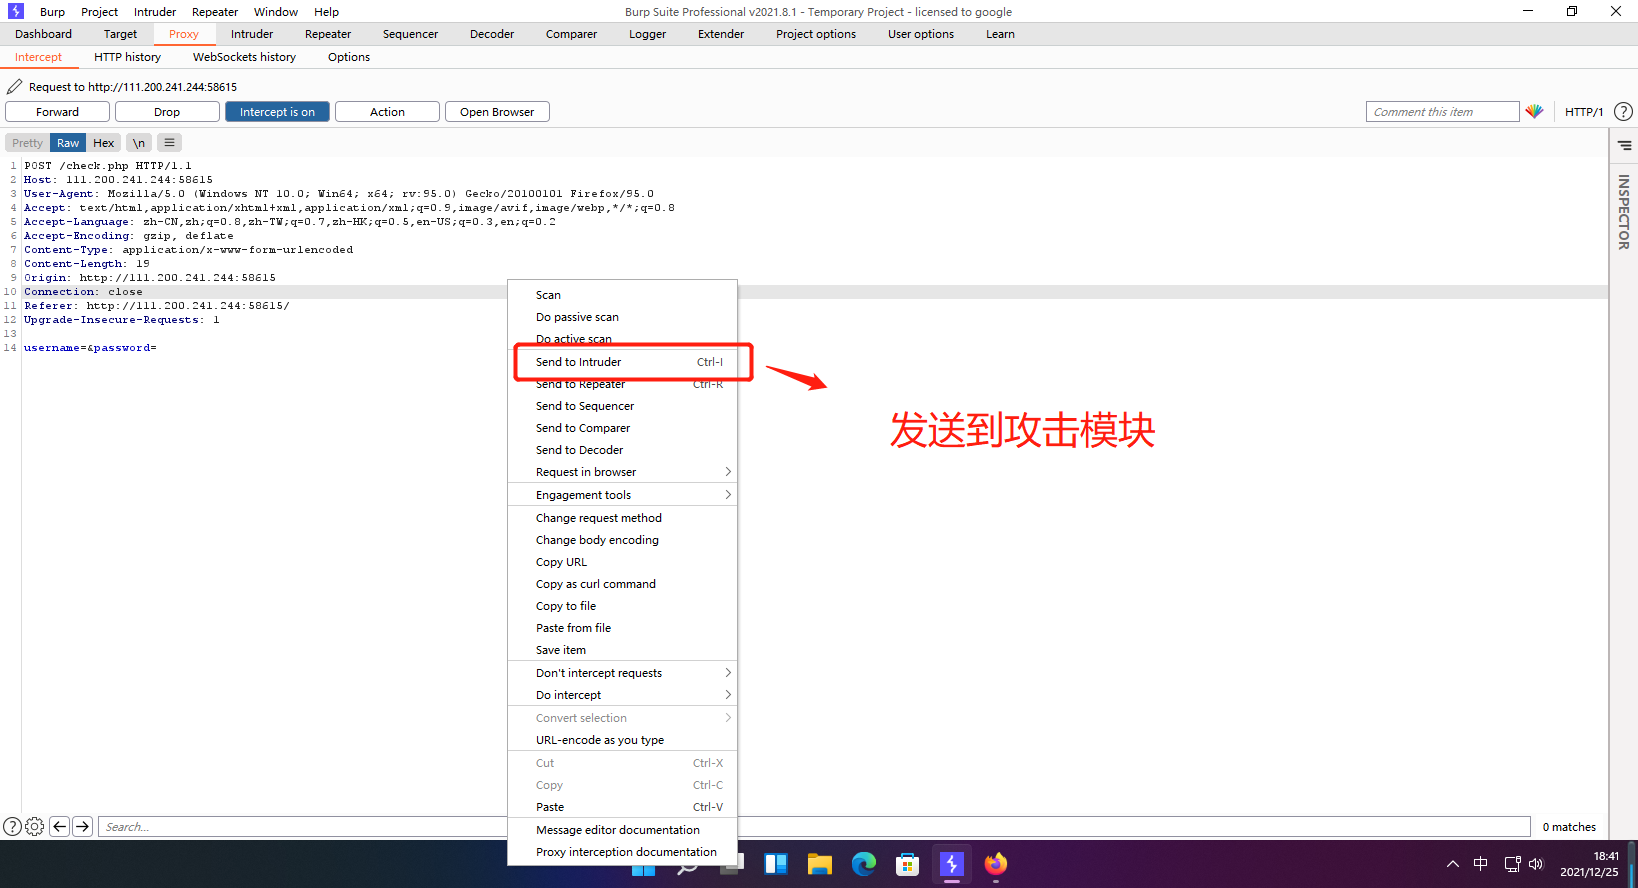This screenshot has height=888, width=1638.
Task: Open the Repeater main tab
Action: click(328, 34)
